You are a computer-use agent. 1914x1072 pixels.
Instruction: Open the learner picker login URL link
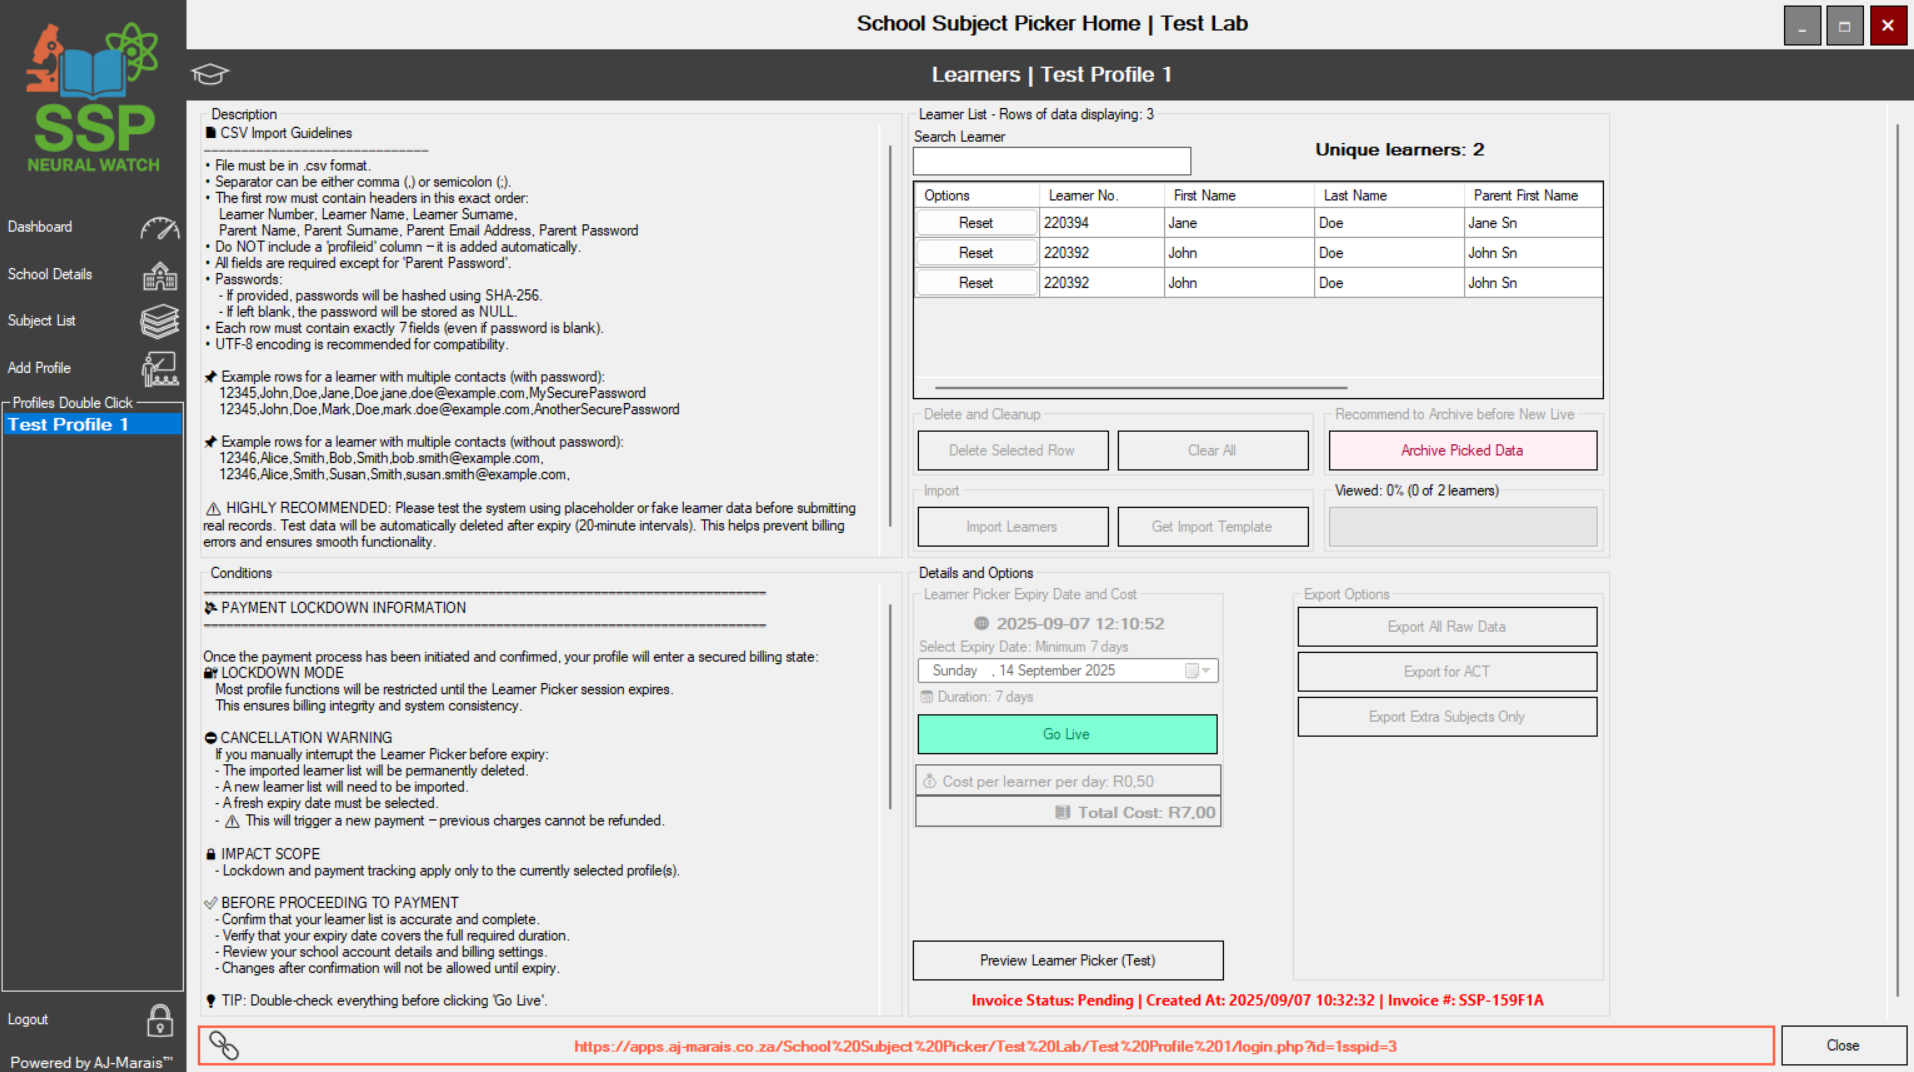point(984,1046)
